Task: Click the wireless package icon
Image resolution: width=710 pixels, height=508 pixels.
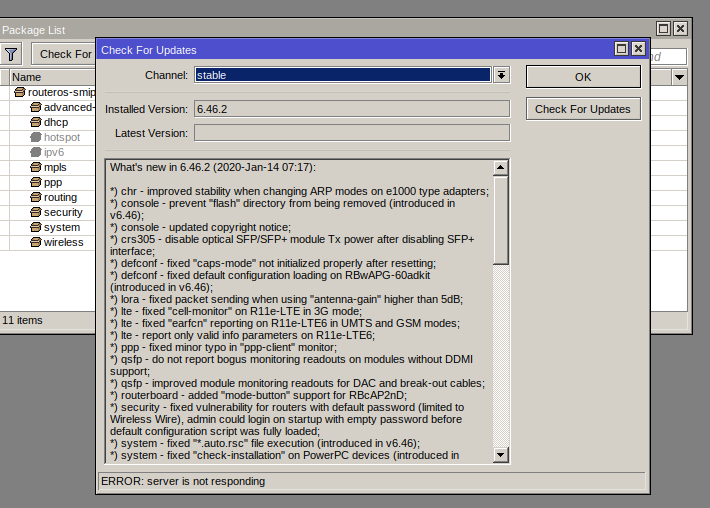Action: pyautogui.click(x=36, y=242)
